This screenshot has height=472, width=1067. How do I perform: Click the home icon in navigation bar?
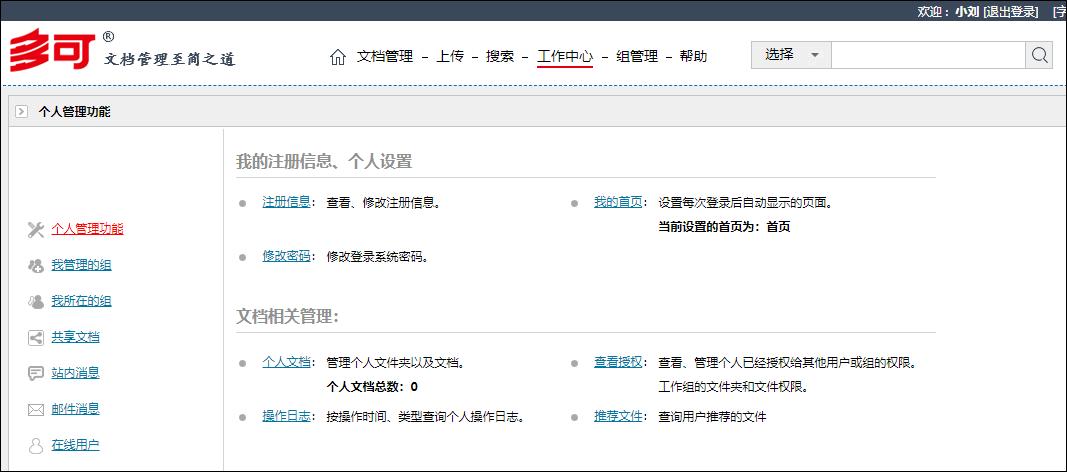(x=338, y=57)
